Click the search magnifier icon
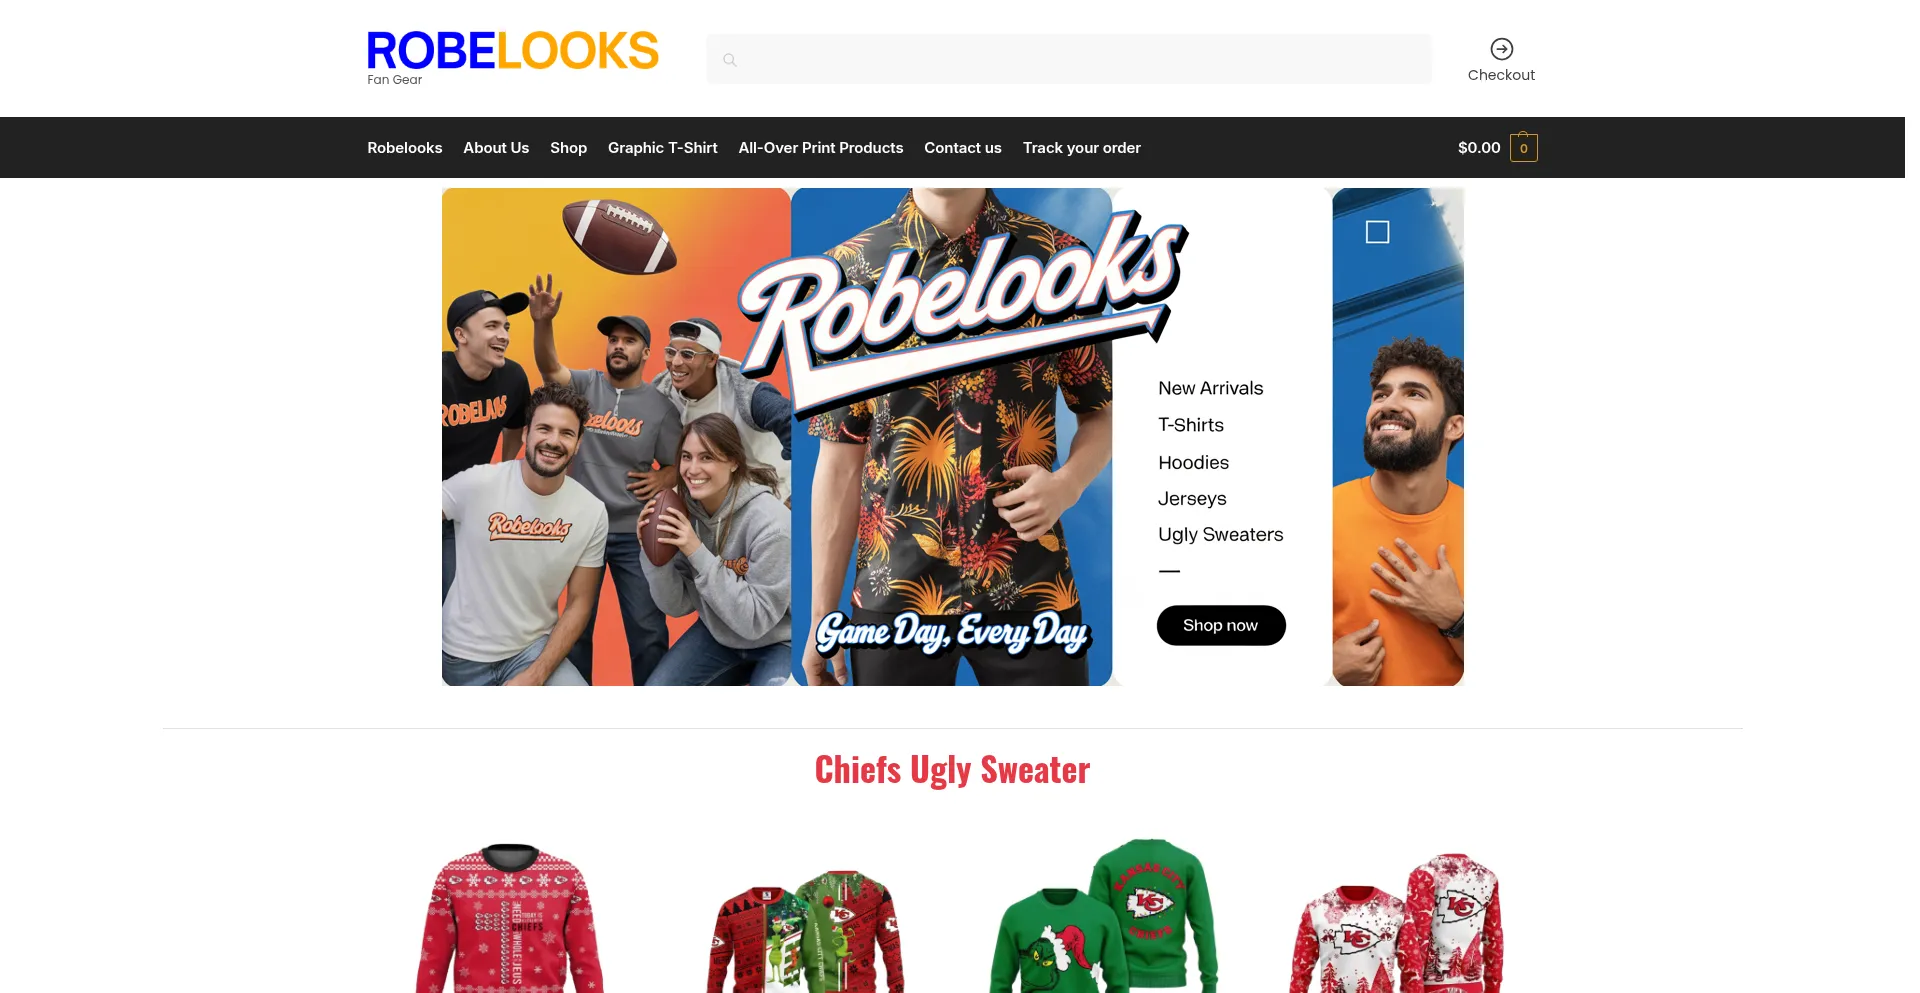 (730, 60)
